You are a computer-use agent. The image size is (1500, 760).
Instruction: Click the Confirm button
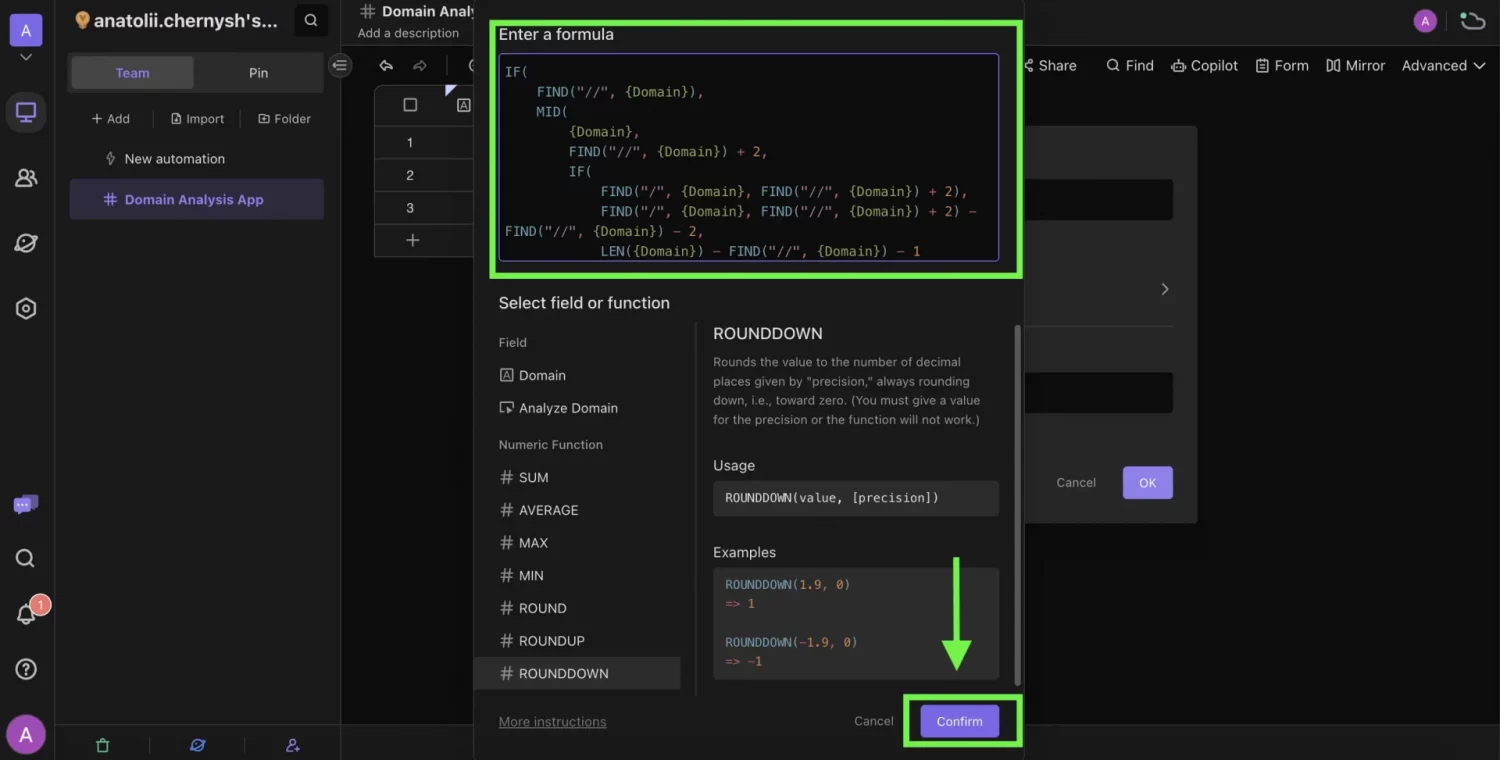959,721
